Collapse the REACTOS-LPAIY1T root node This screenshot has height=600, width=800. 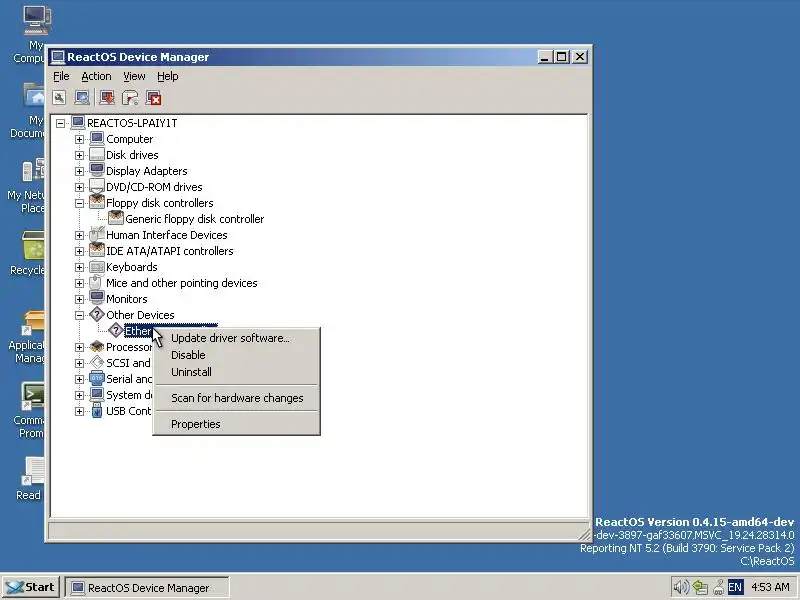pyautogui.click(x=61, y=123)
